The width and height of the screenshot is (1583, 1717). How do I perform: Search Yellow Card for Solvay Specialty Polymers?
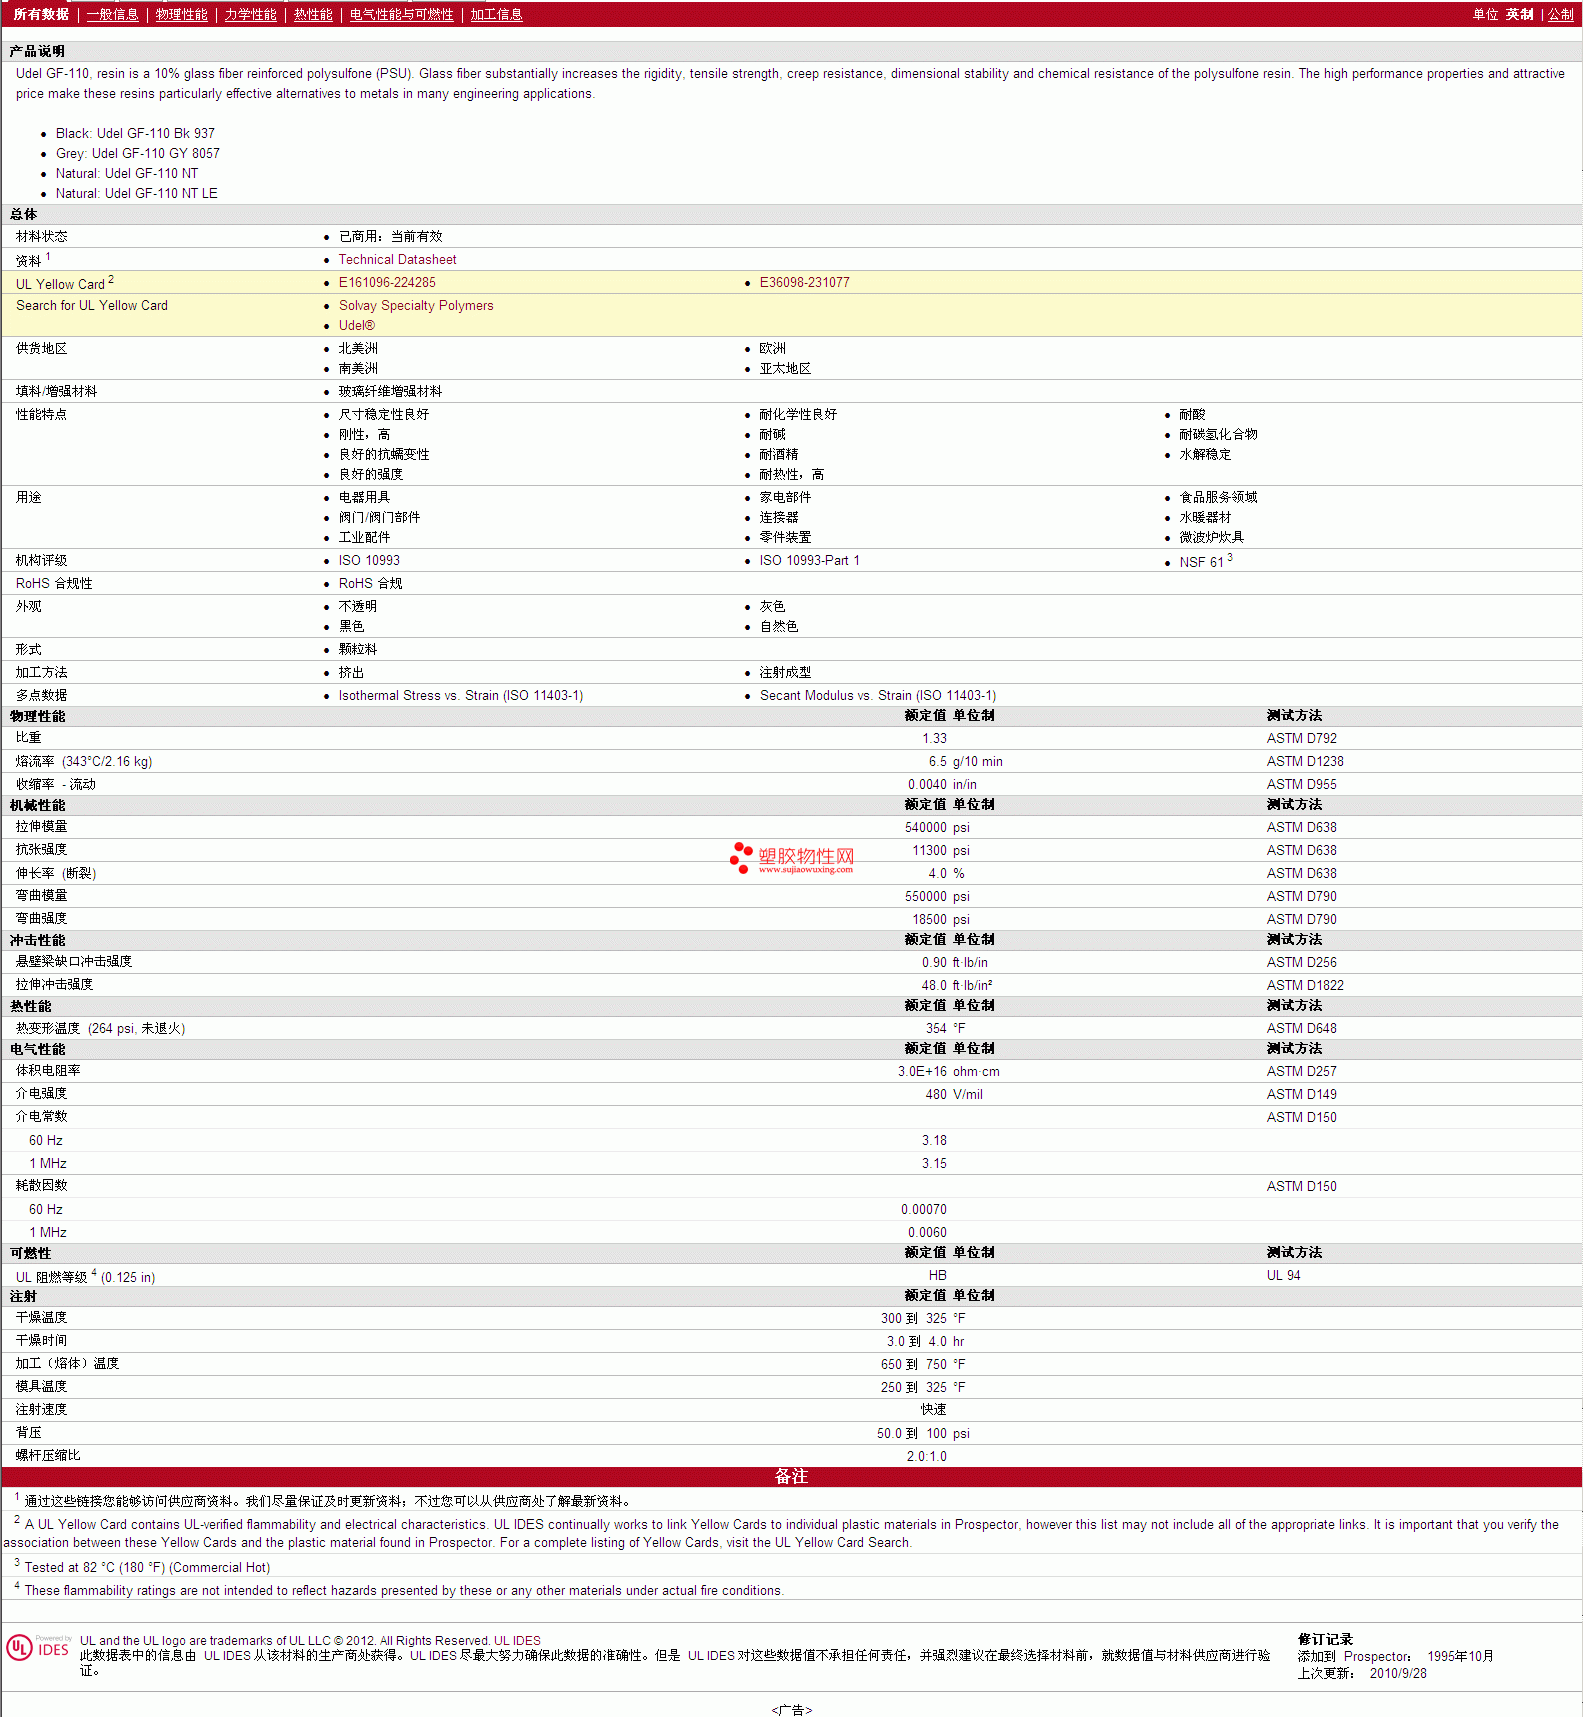tap(416, 305)
